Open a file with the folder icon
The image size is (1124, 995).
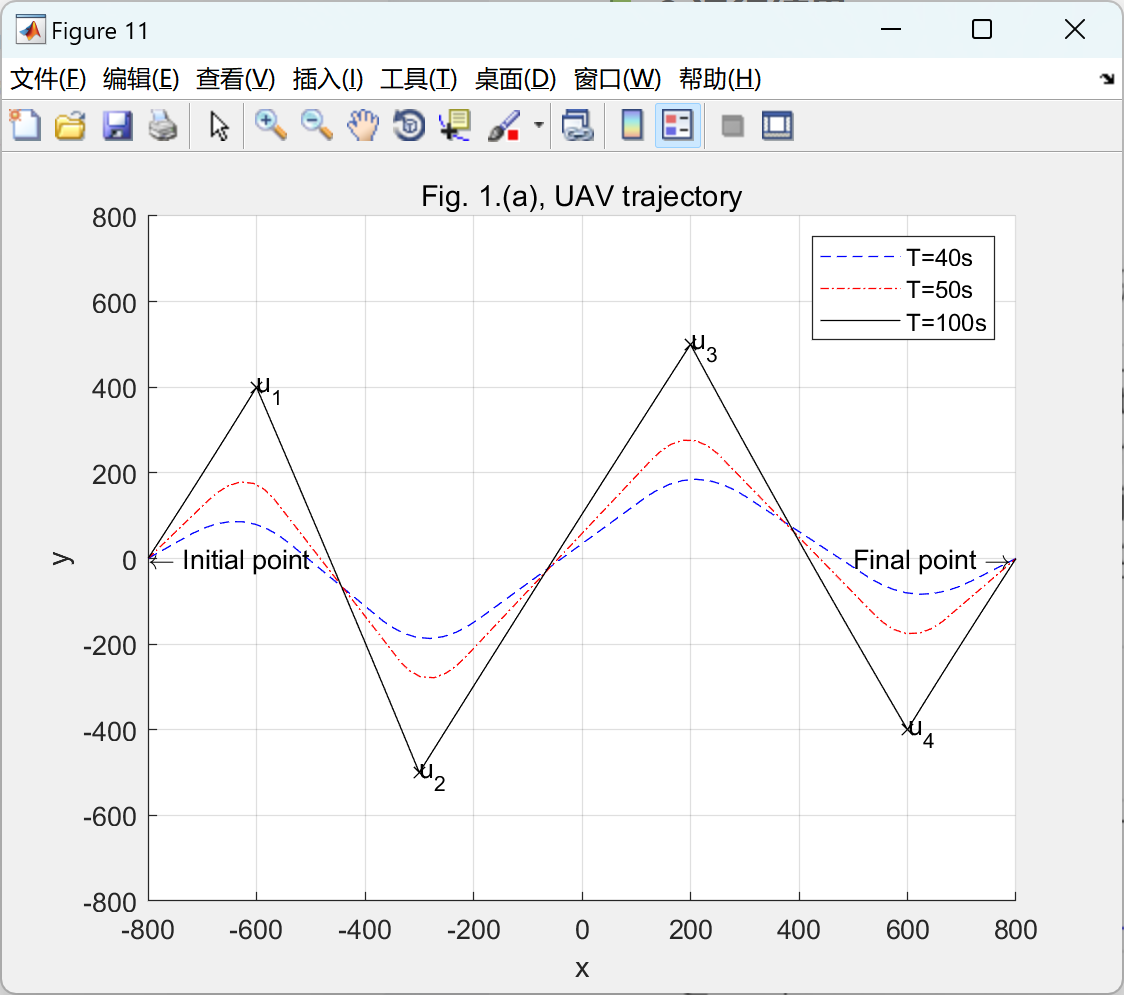(x=70, y=125)
